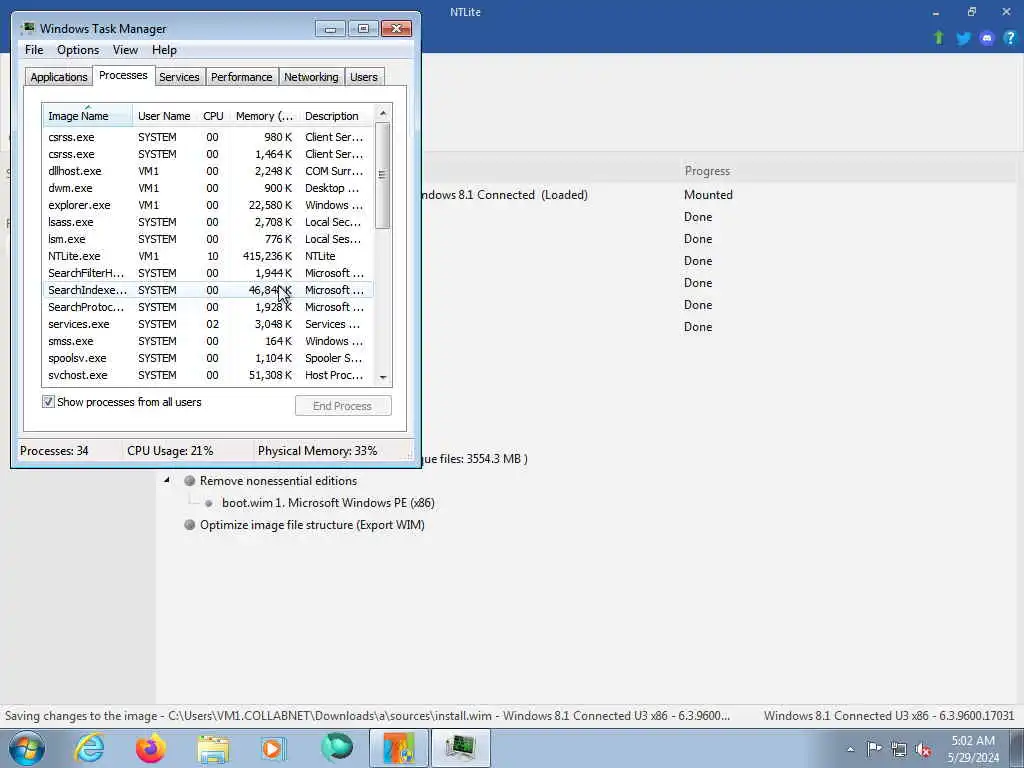Open the Task Manager File menu
This screenshot has height=768, width=1024.
tap(34, 50)
